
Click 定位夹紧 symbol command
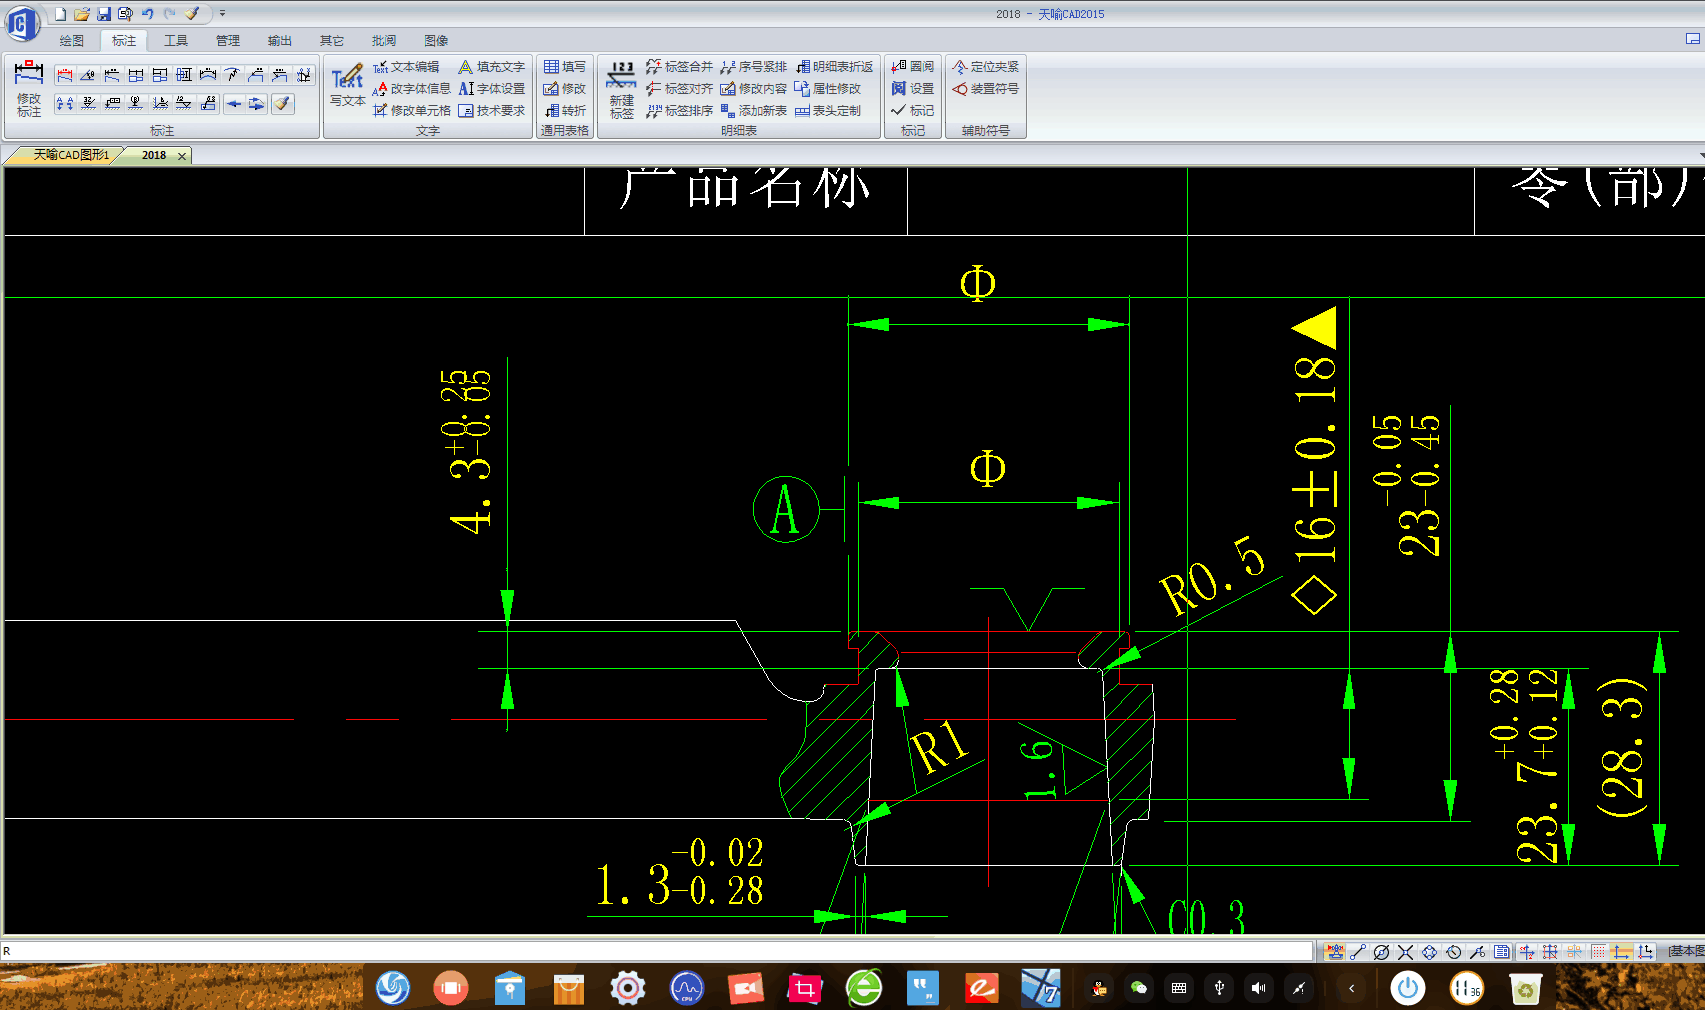986,67
